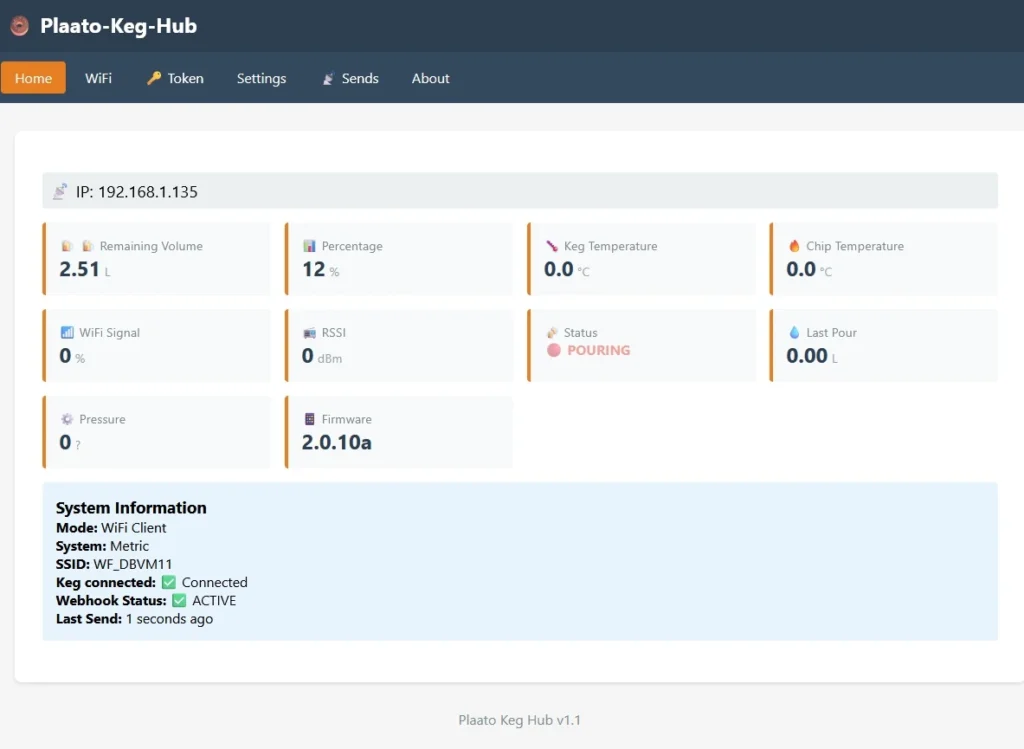Click the bar chart Percentage icon
This screenshot has width=1024, height=749.
pyautogui.click(x=309, y=246)
